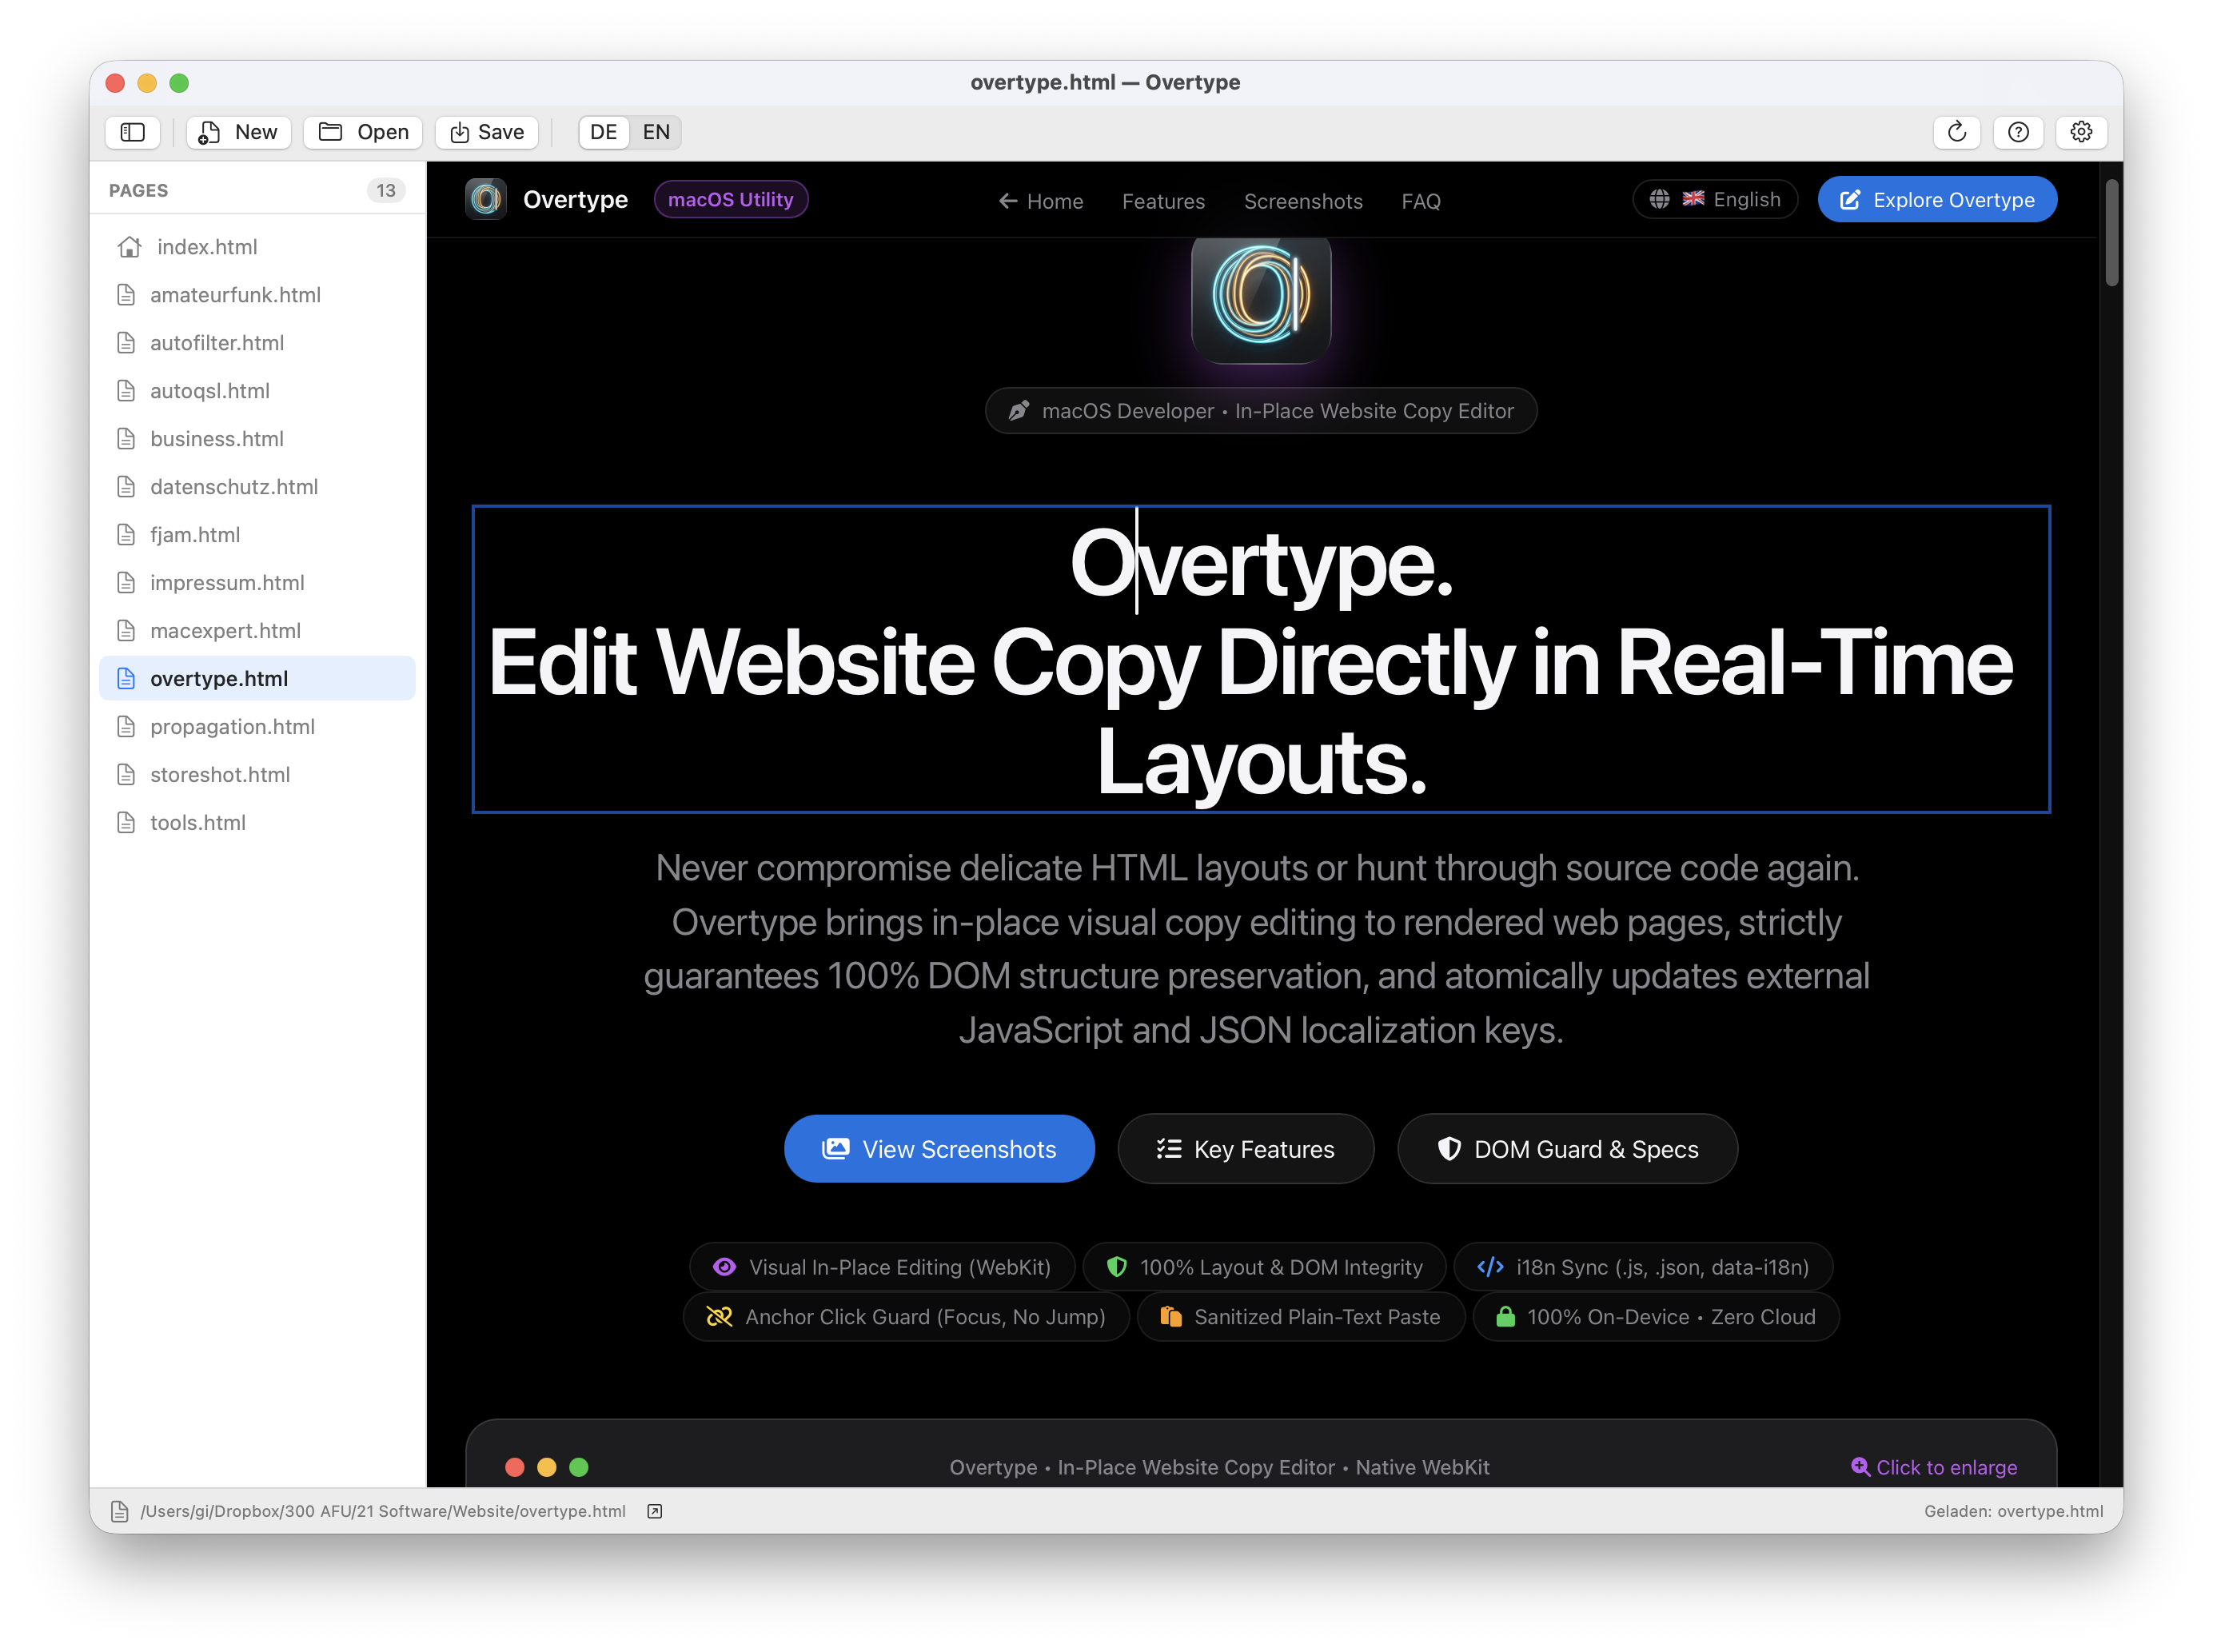This screenshot has width=2213, height=1652.
Task: Click the macOS Developer tagline pill
Action: pos(1261,411)
